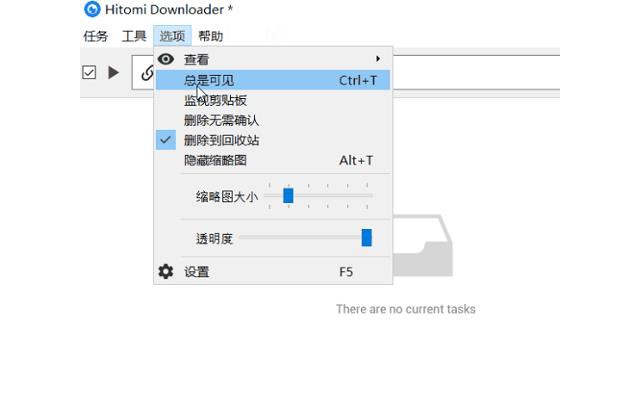Viewport: 640px width, 400px height.
Task: Toggle 删除无需确认 option
Action: (x=273, y=120)
